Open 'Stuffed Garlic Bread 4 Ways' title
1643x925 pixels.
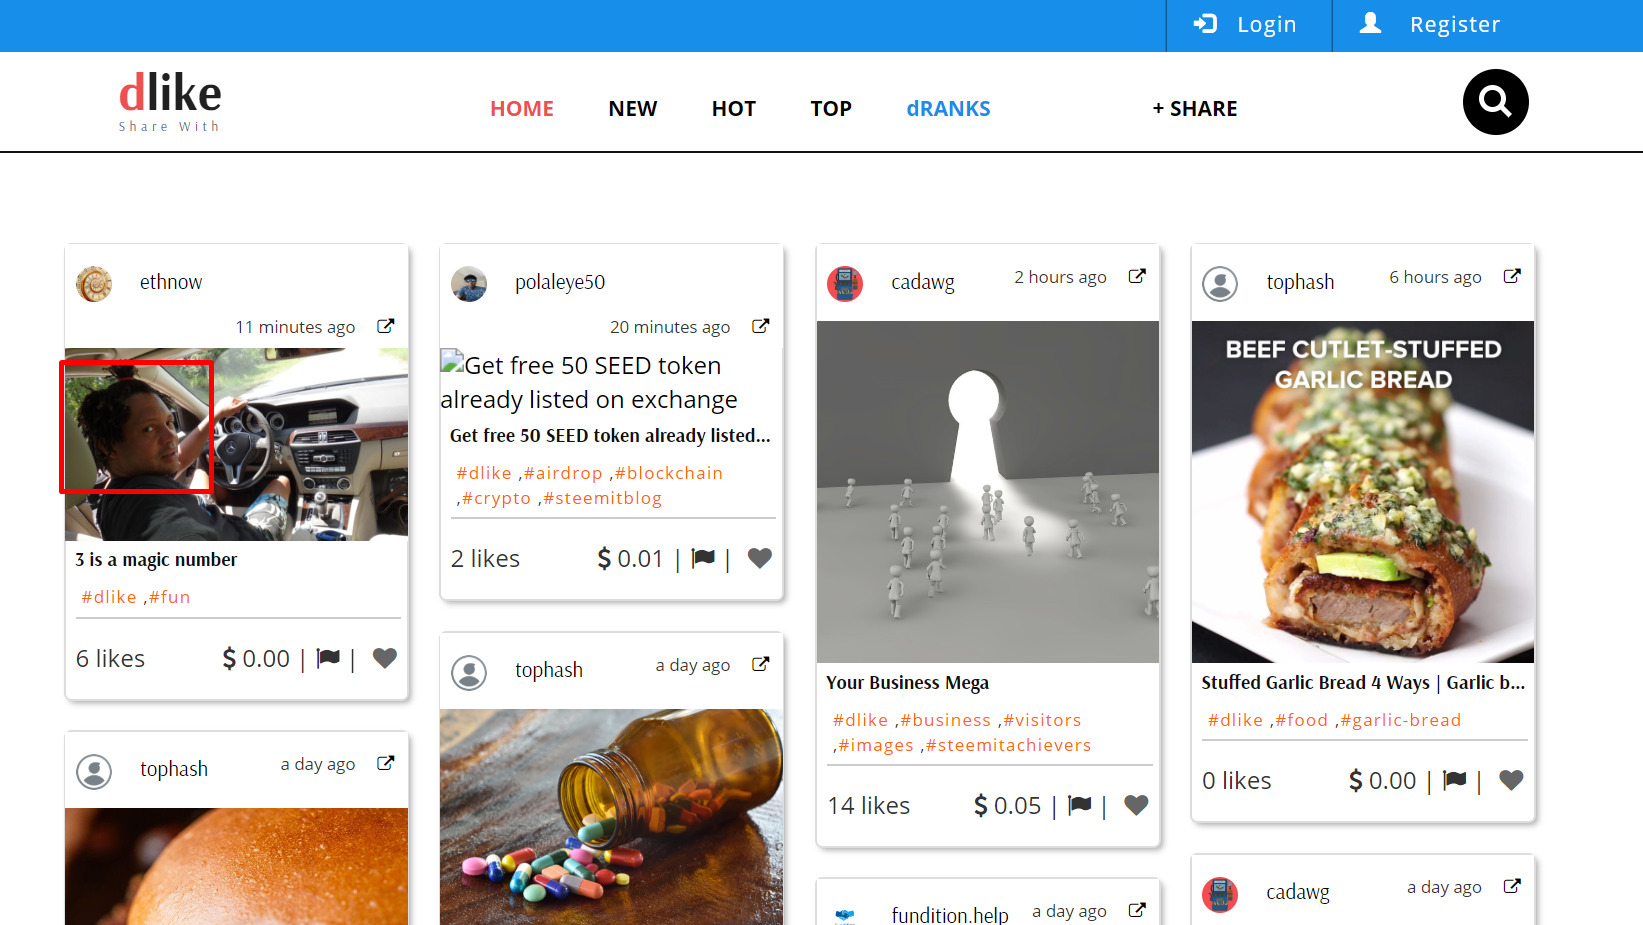click(1363, 683)
